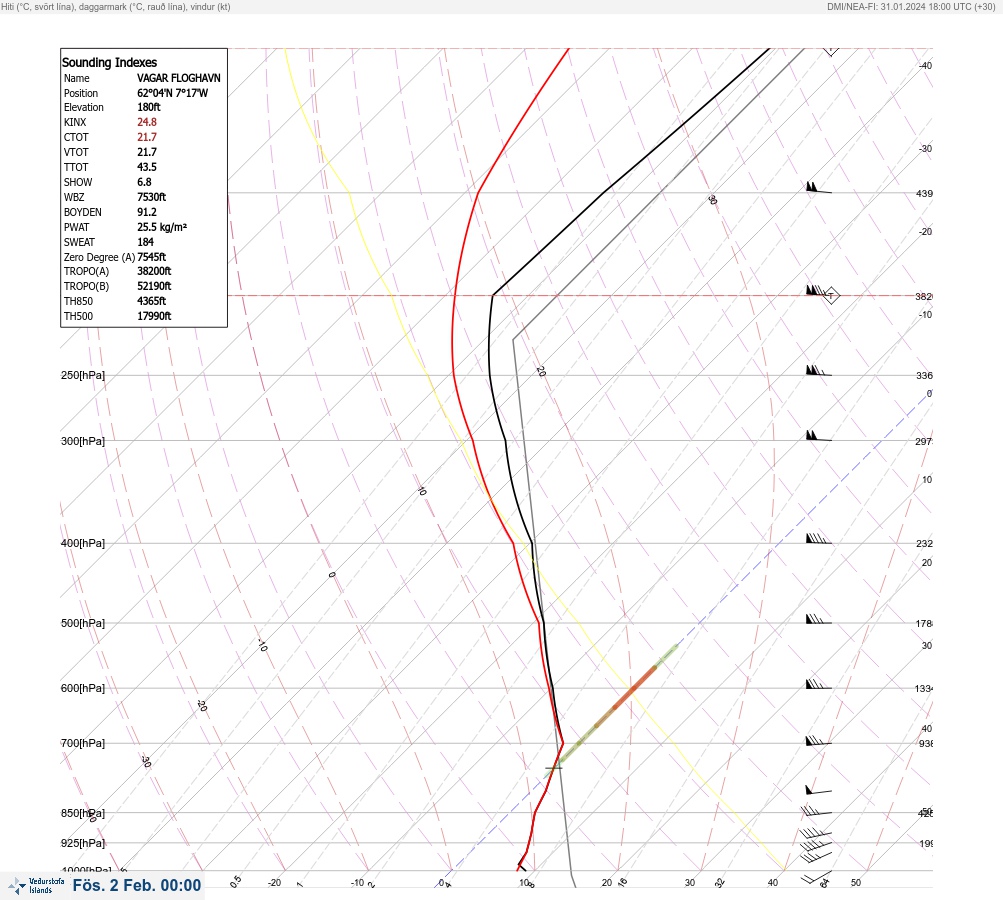Click the '300[hPa]' pressure label
The width and height of the screenshot is (1003, 900).
(83, 441)
